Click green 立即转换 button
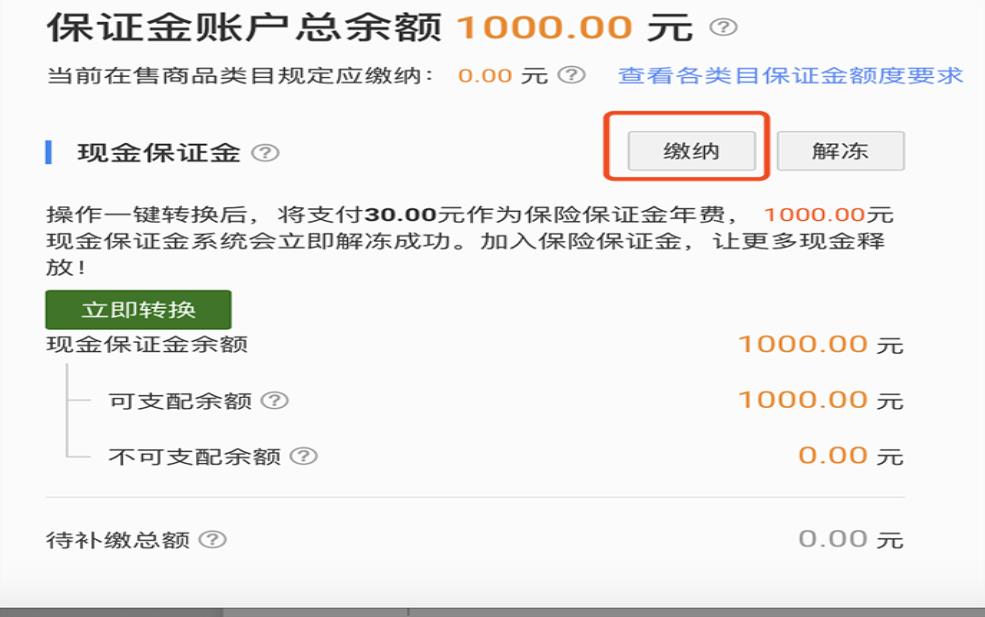Screen dimensions: 985x617 click(x=138, y=310)
